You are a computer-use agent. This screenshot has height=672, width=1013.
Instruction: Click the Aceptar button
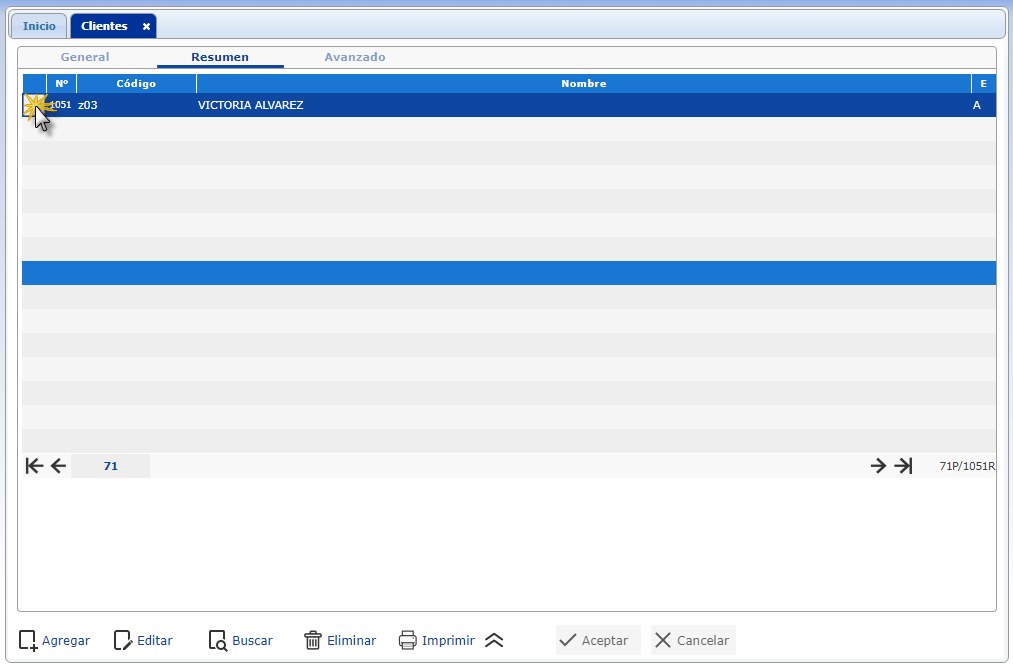[x=598, y=640]
